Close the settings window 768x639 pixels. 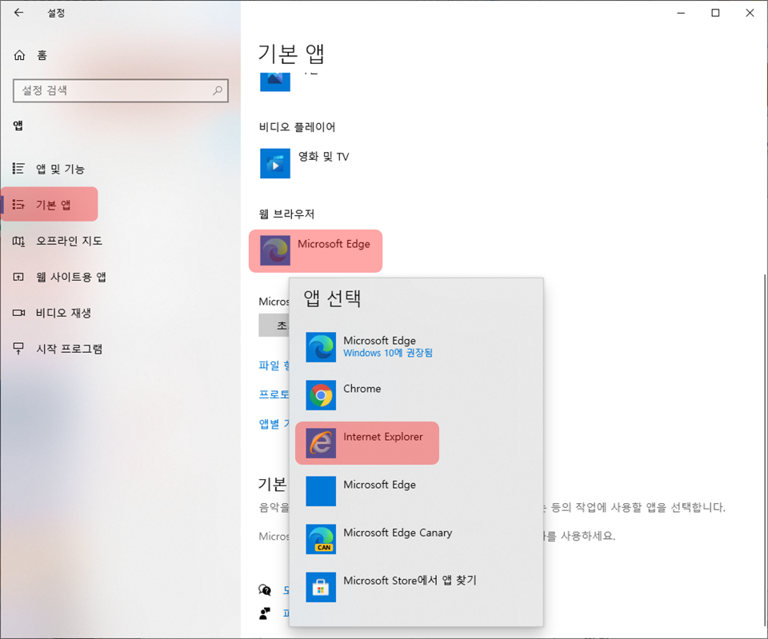pos(750,13)
